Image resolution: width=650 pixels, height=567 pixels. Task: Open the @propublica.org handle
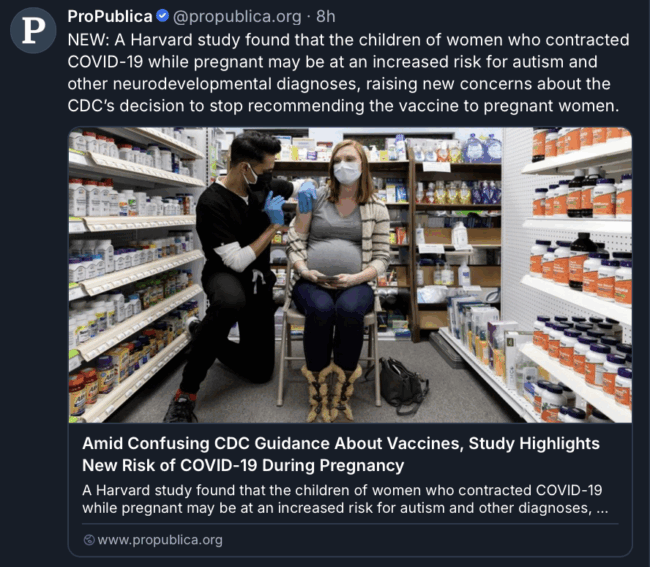237,17
